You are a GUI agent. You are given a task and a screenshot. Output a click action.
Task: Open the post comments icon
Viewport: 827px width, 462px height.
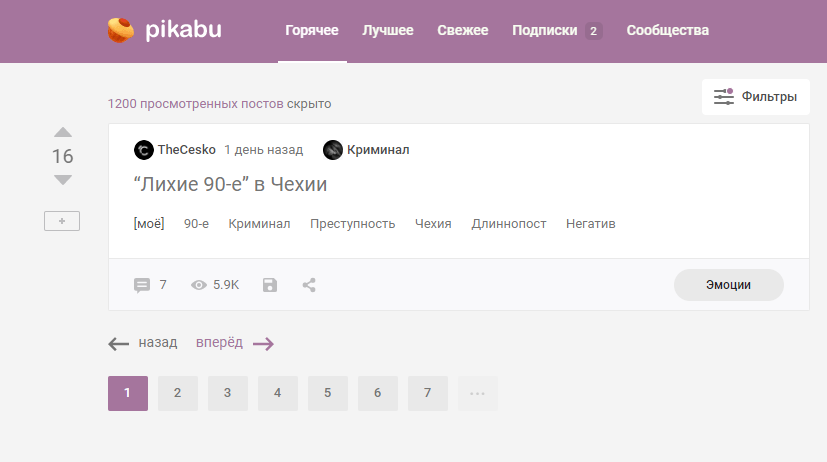pyautogui.click(x=142, y=285)
